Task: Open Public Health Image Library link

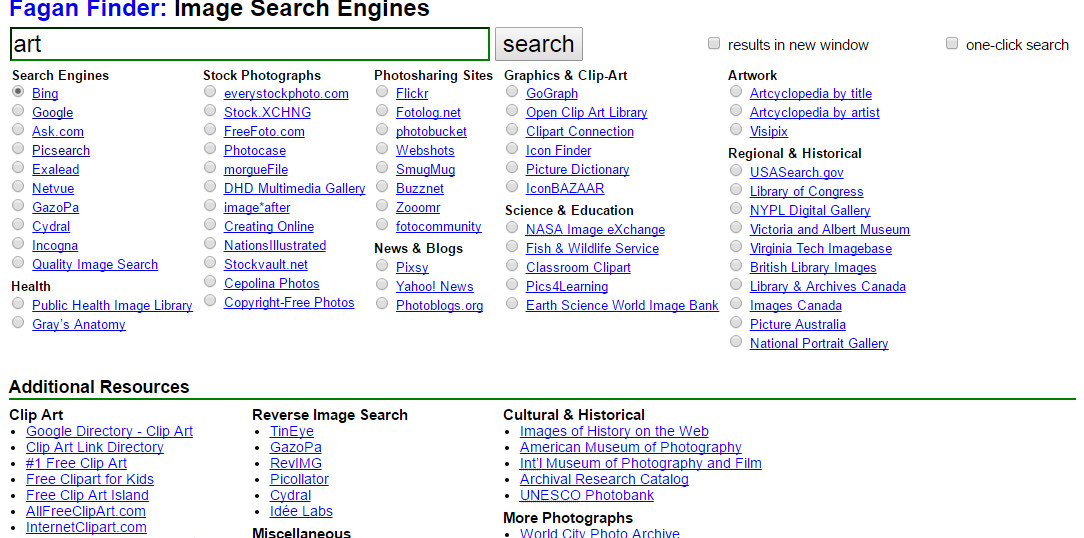Action: coord(112,305)
